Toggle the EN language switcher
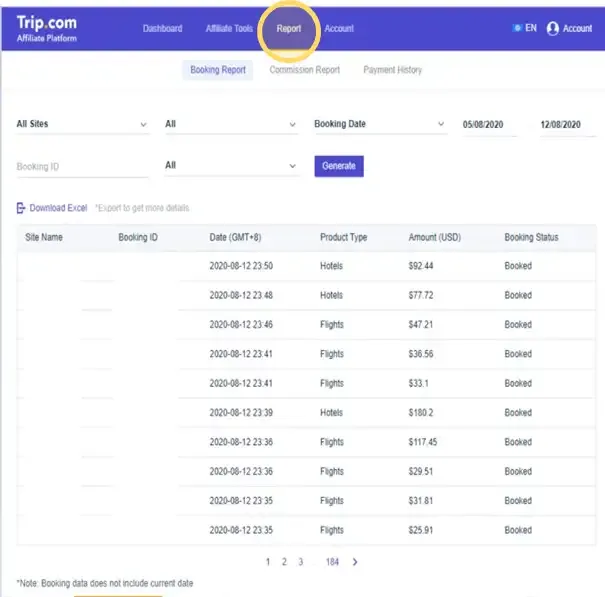605x597 pixels. coord(524,29)
